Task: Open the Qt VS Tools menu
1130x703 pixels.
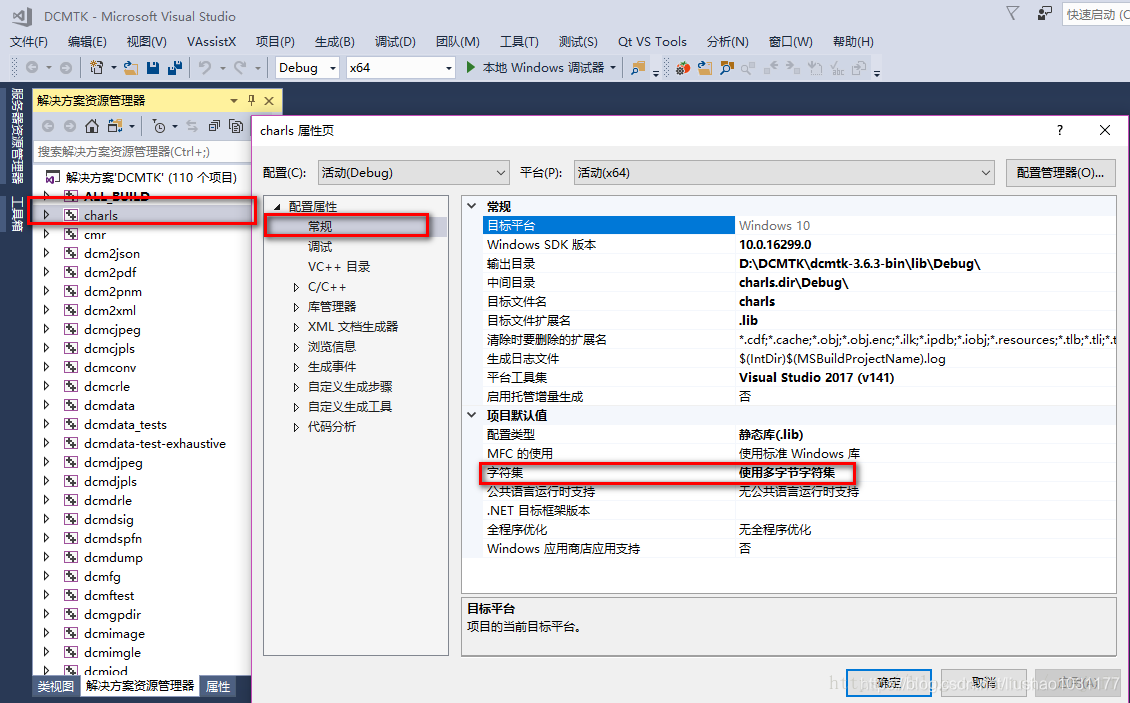Action: point(652,42)
